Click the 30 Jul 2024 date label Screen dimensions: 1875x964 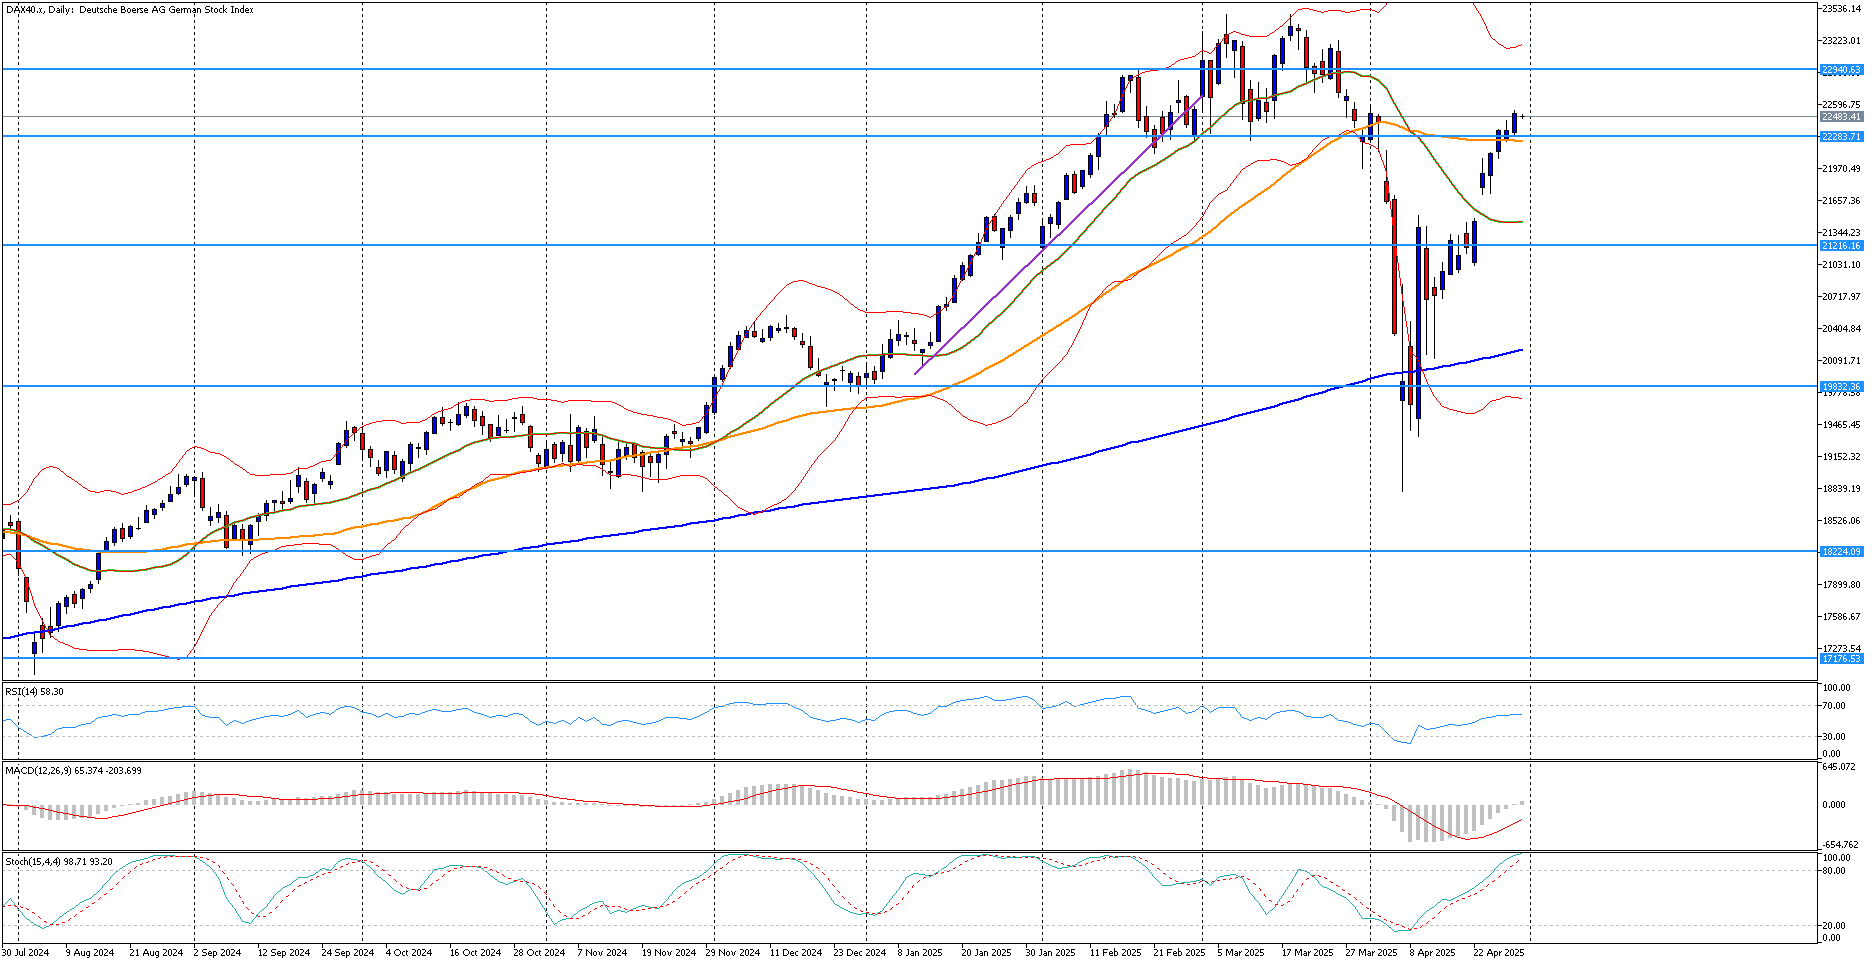point(25,953)
